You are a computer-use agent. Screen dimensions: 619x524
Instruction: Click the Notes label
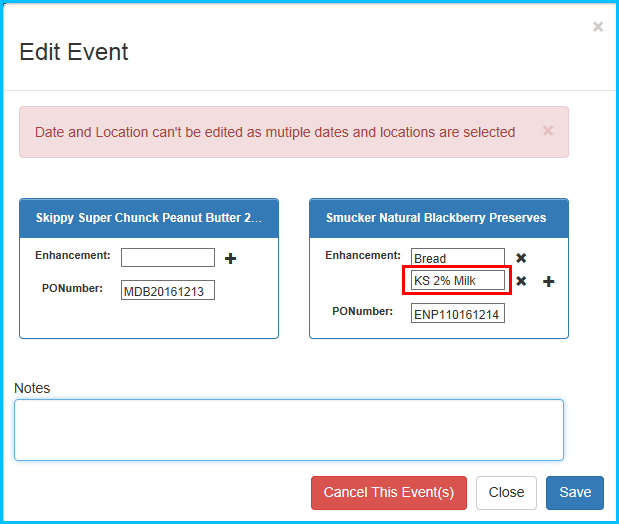pyautogui.click(x=32, y=388)
